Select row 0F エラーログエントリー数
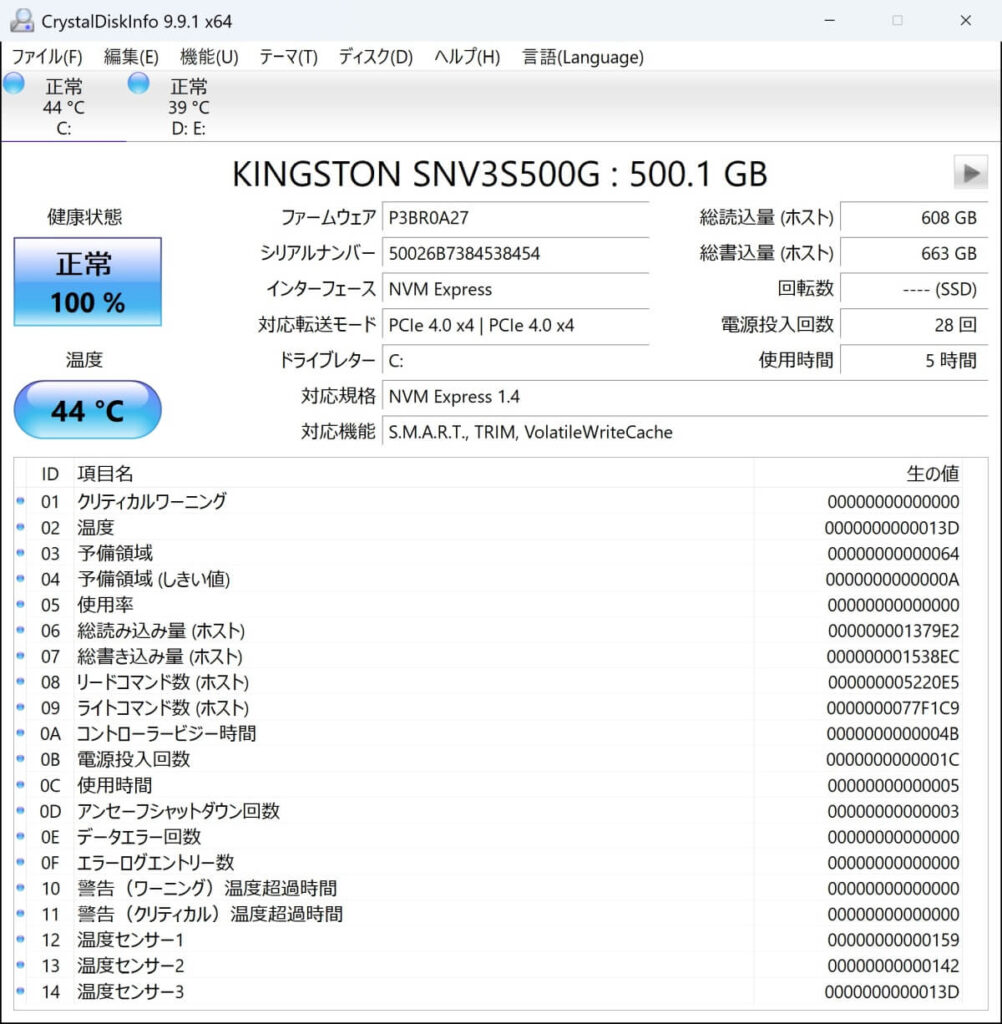 [488, 863]
